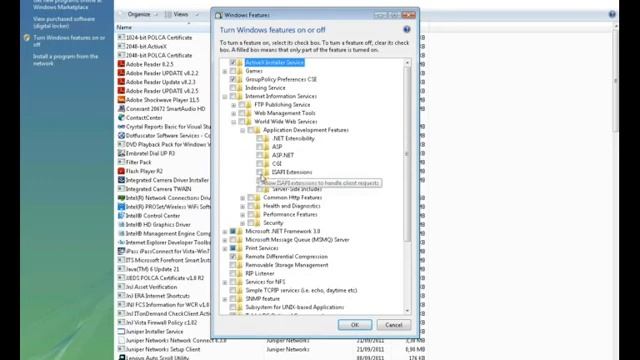
Task: Click the Windows Features feature-list scrollbar thumb
Action: click(407, 154)
